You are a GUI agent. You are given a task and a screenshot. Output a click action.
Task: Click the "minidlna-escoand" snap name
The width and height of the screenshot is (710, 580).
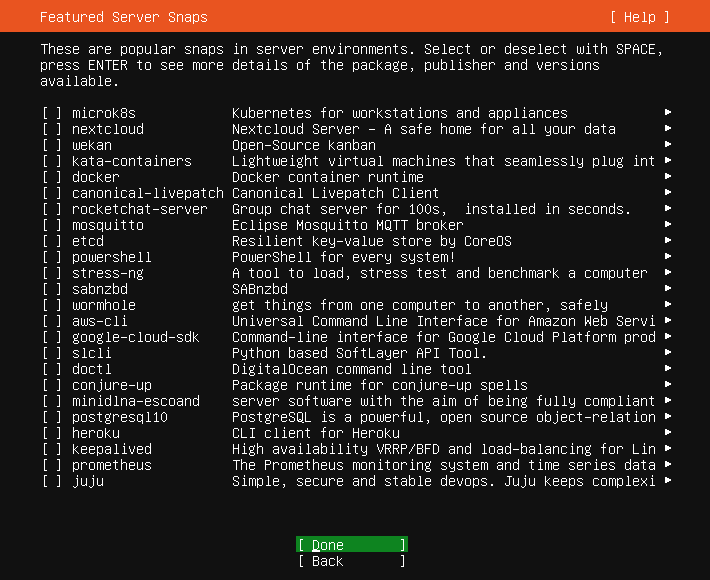(x=135, y=401)
